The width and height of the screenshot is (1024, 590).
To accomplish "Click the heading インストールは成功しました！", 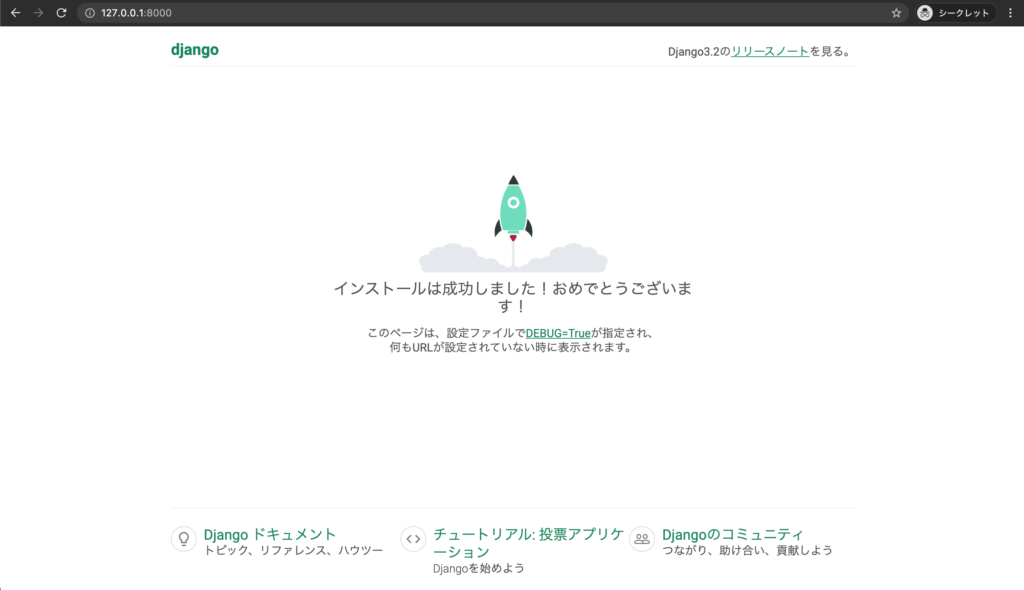I will pyautogui.click(x=513, y=297).
